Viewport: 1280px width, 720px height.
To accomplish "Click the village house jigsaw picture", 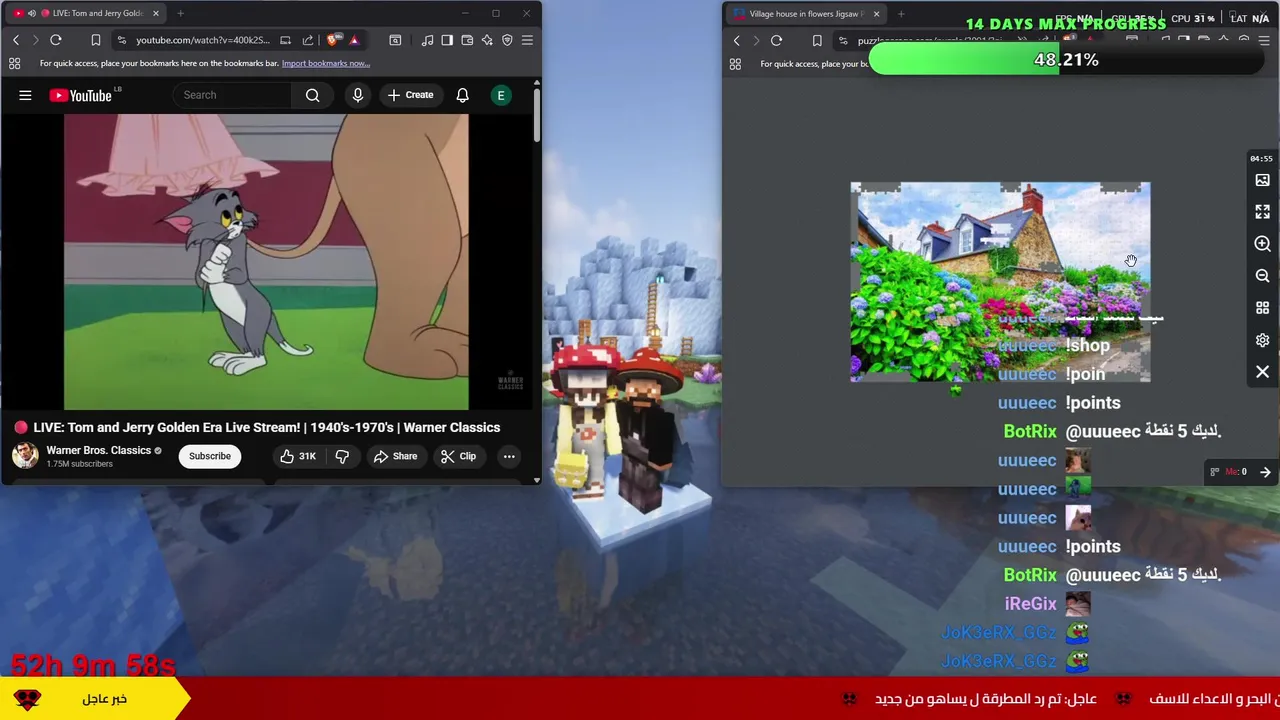I will point(1000,282).
